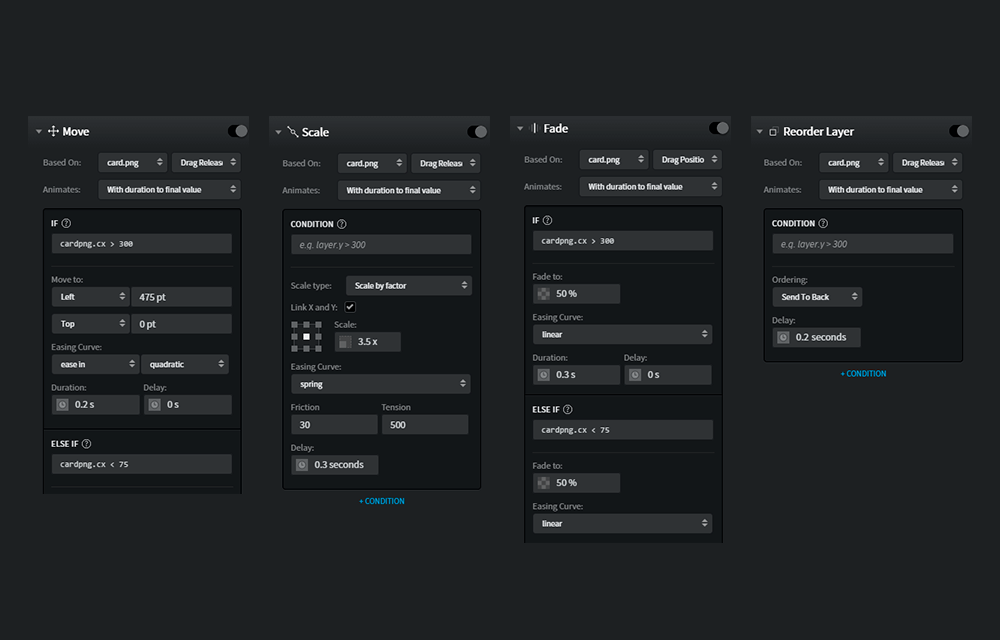Select the scale anchor point grid
Image resolution: width=1000 pixels, height=640 pixels.
(307, 337)
